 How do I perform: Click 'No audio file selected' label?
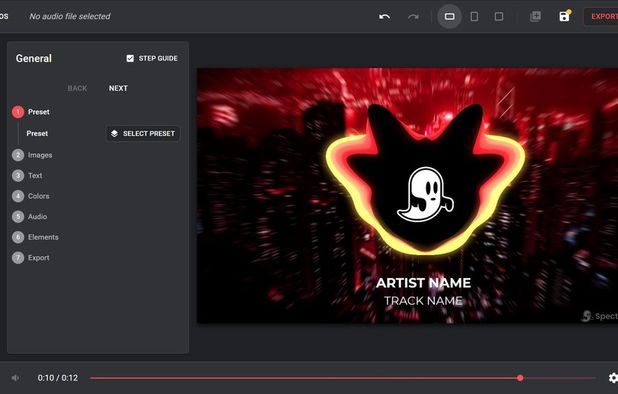tap(70, 17)
